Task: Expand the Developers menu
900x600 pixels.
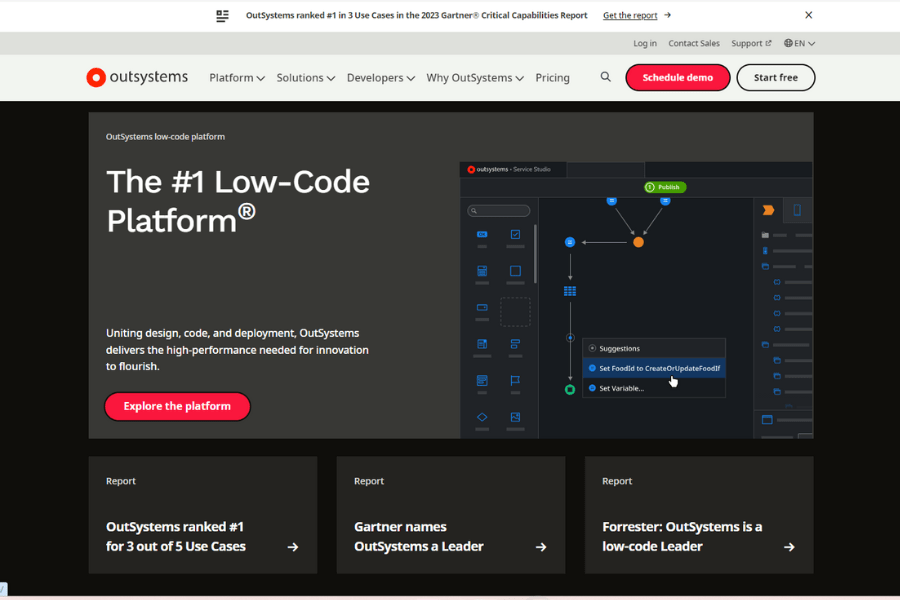Action: click(381, 78)
